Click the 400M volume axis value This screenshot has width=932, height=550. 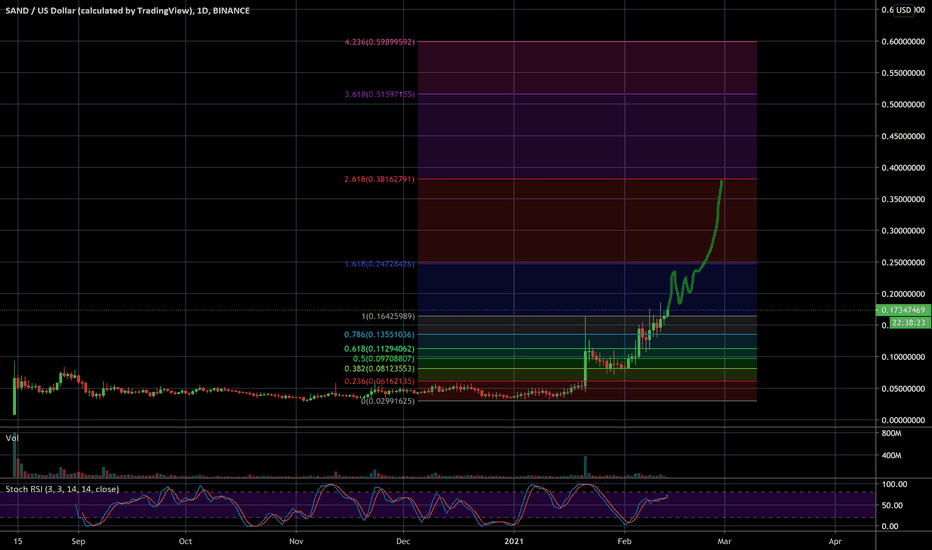[x=891, y=455]
